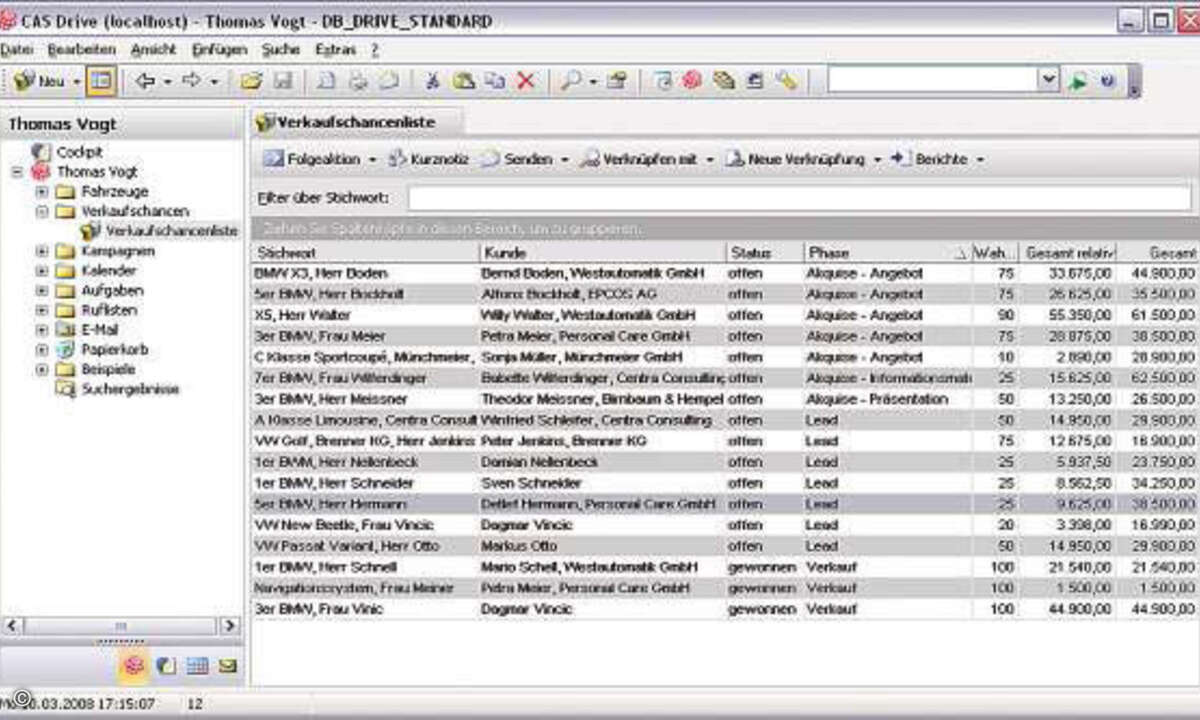
Task: Click the E-Mail folder icon in tree
Action: point(65,330)
